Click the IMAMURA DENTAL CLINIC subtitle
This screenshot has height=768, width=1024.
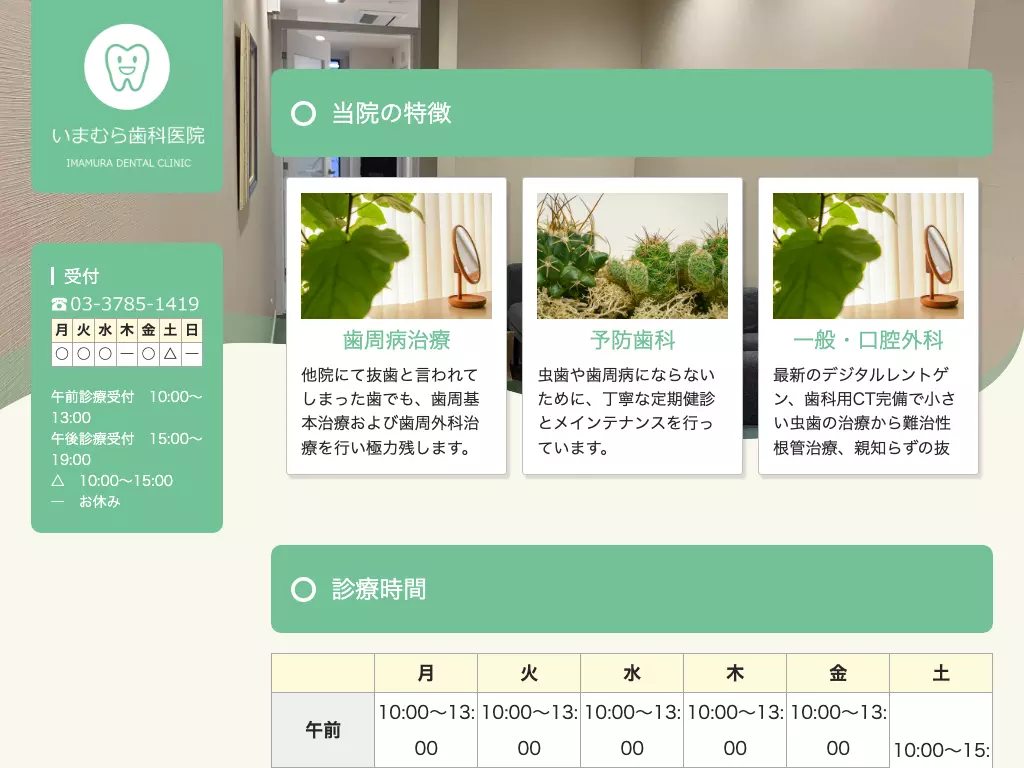[x=128, y=163]
